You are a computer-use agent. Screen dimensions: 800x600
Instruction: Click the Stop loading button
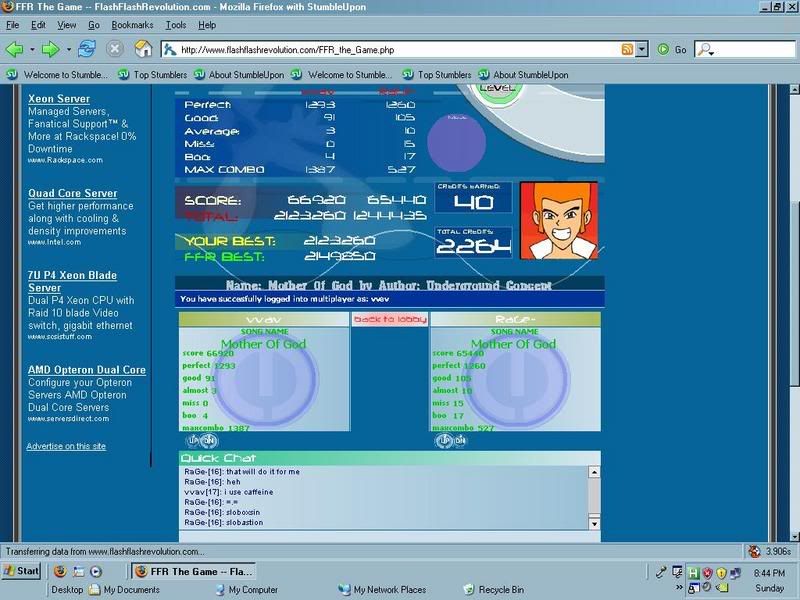(115, 48)
